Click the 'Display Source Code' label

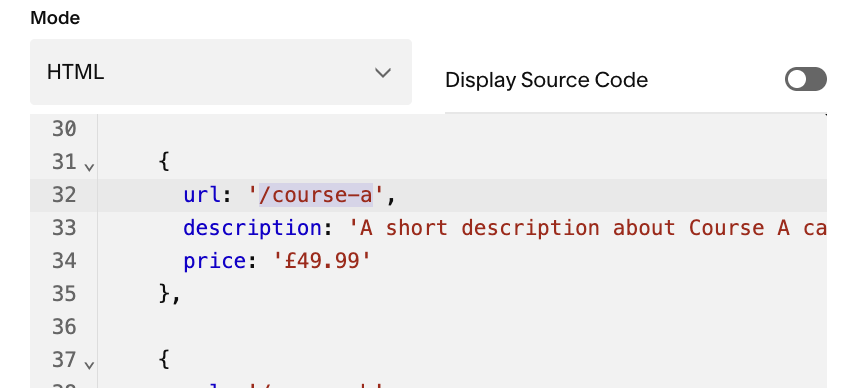(547, 80)
